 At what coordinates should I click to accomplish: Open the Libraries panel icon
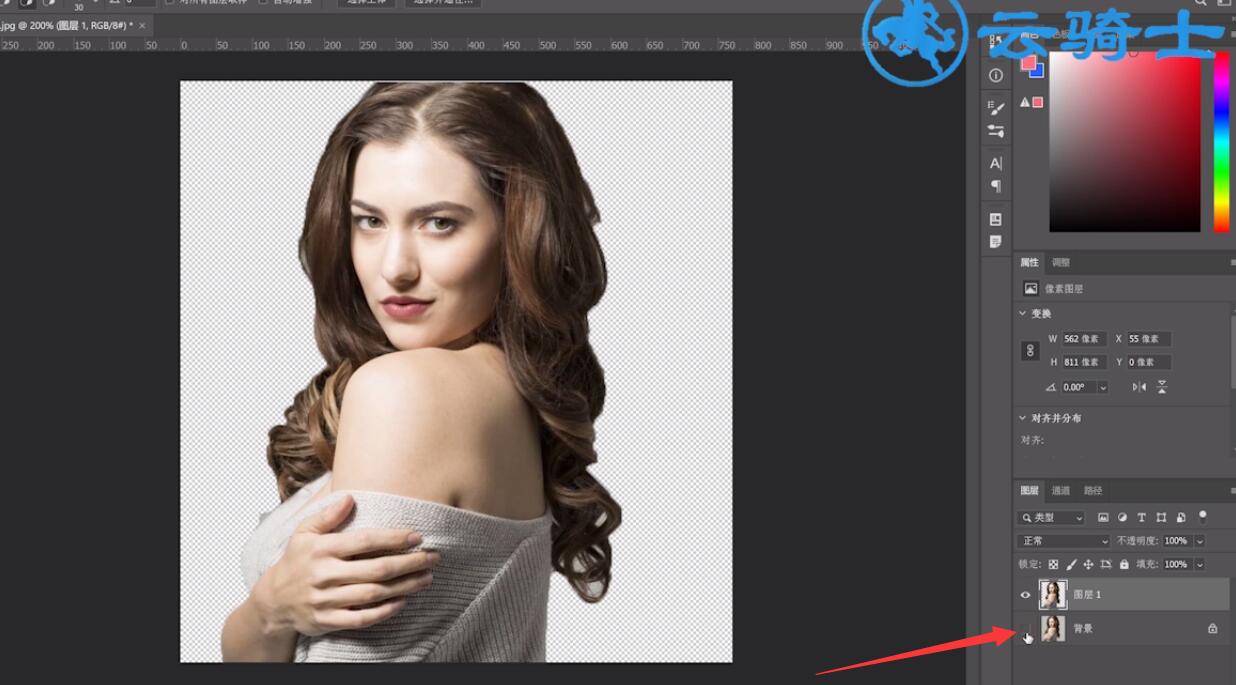(995, 219)
